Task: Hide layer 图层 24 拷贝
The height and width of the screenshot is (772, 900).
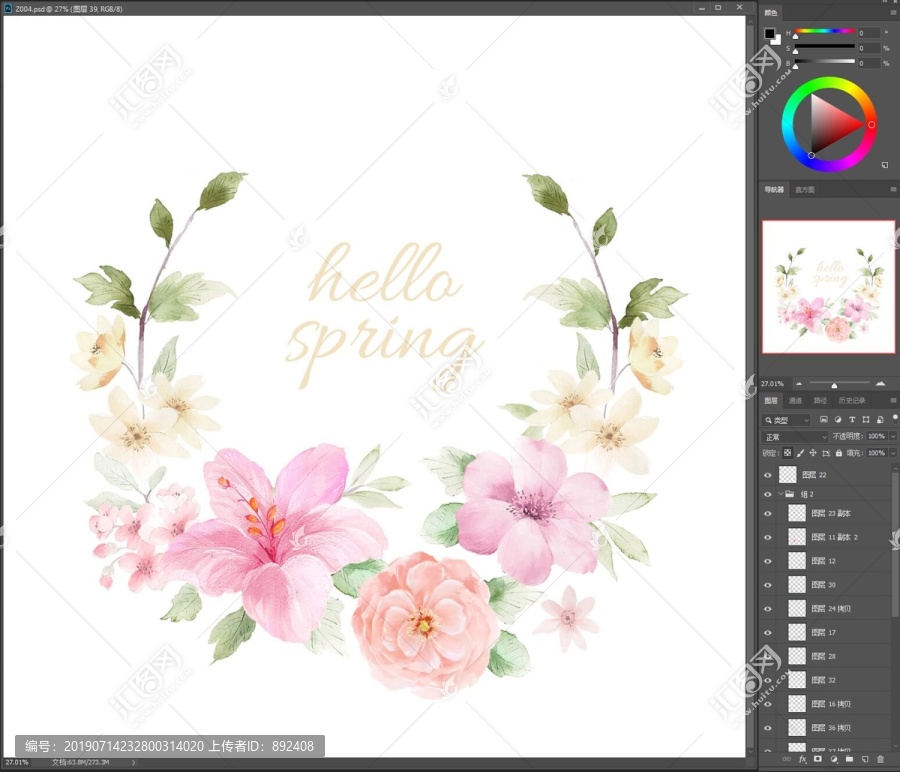Action: coord(768,608)
